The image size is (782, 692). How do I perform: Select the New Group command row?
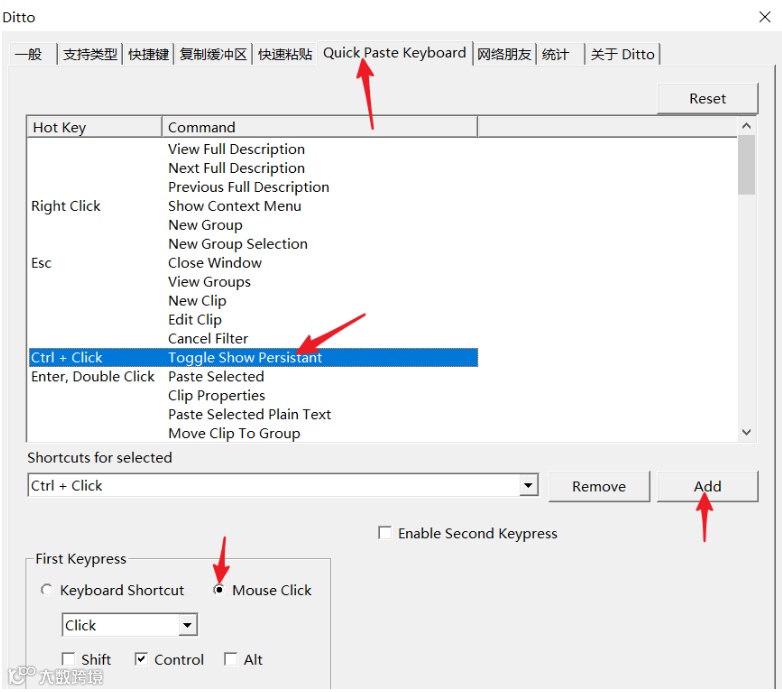coord(253,225)
